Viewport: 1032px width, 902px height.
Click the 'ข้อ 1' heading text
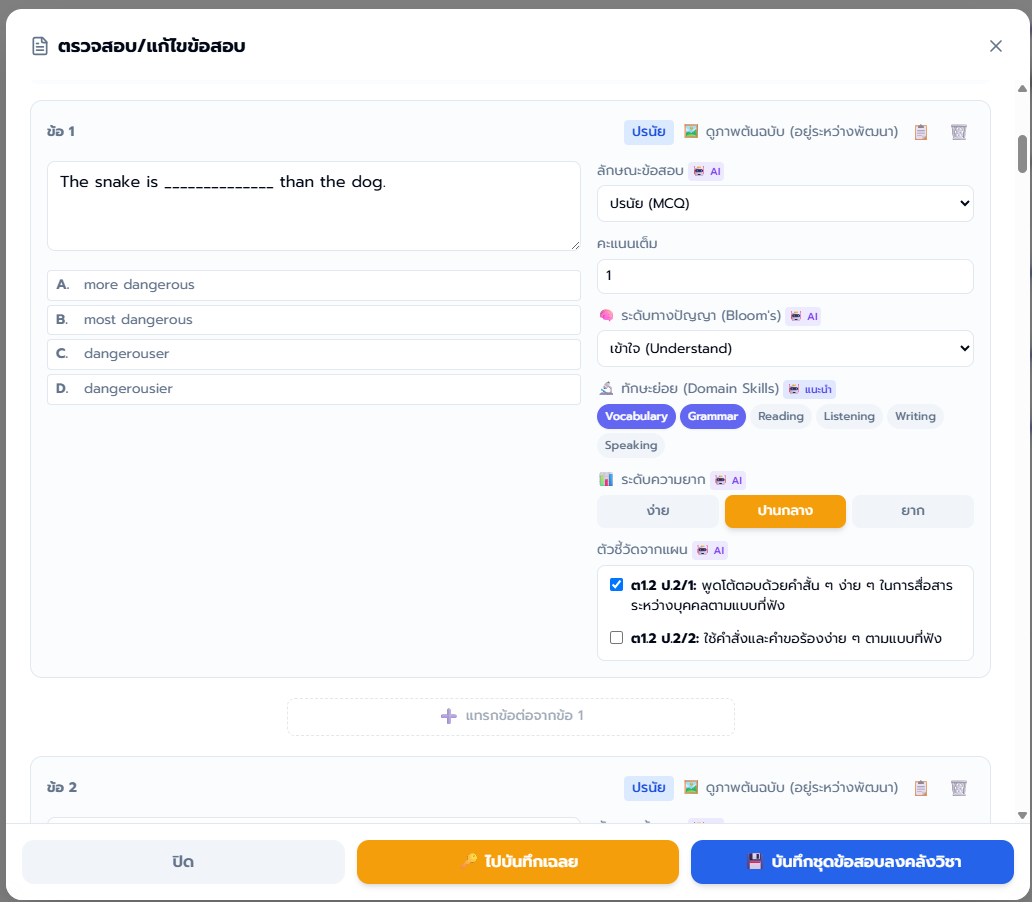click(61, 131)
